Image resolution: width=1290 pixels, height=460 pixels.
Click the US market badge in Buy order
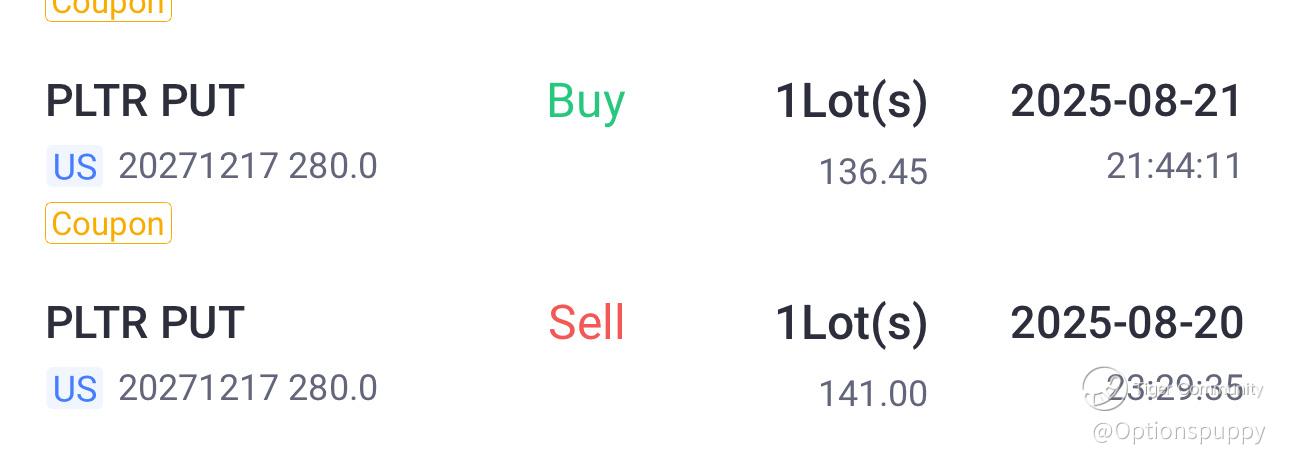coord(74,166)
